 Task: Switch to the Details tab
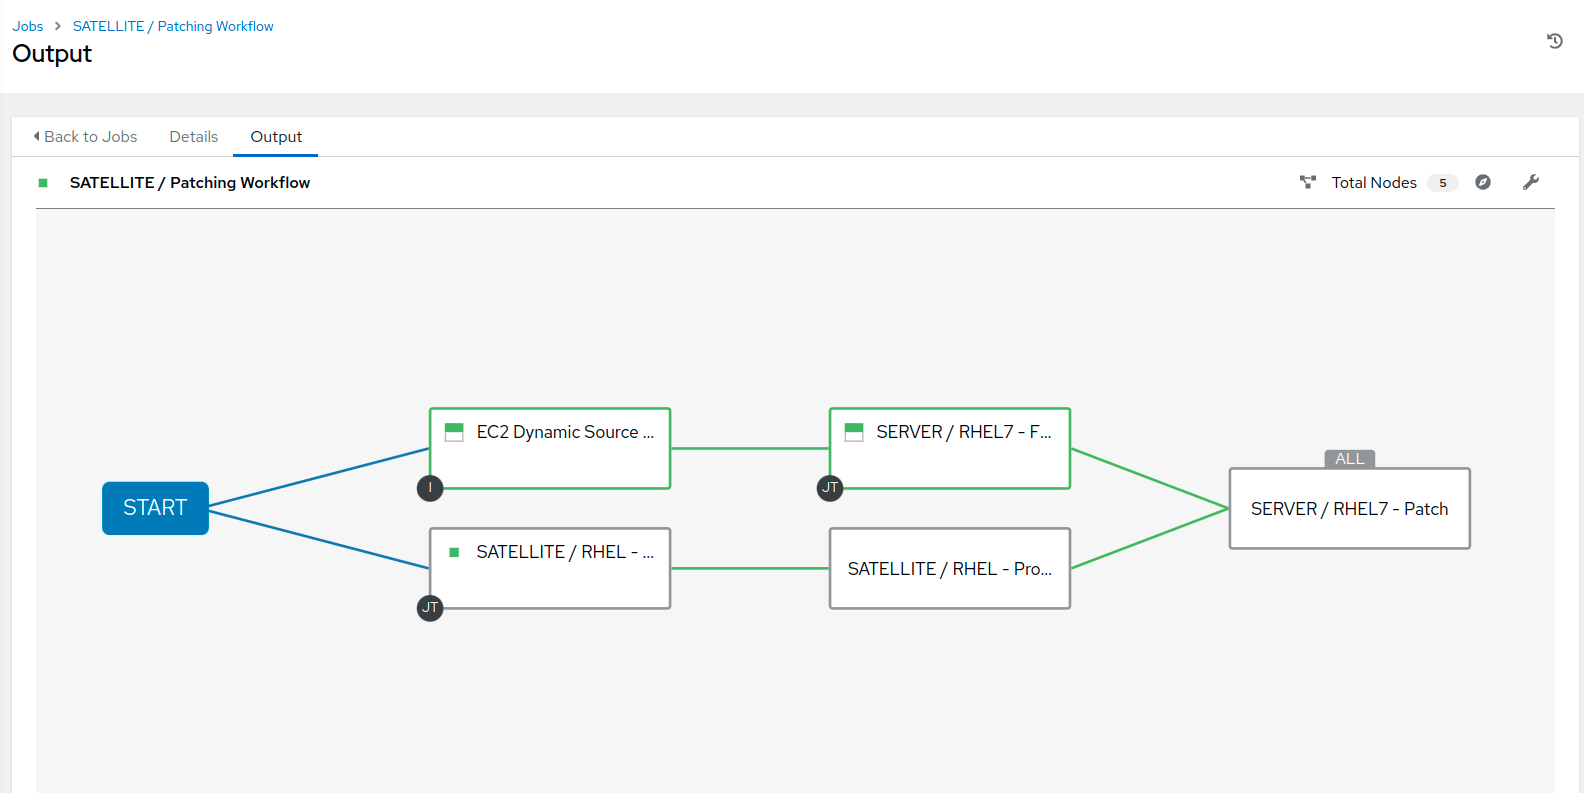click(194, 137)
